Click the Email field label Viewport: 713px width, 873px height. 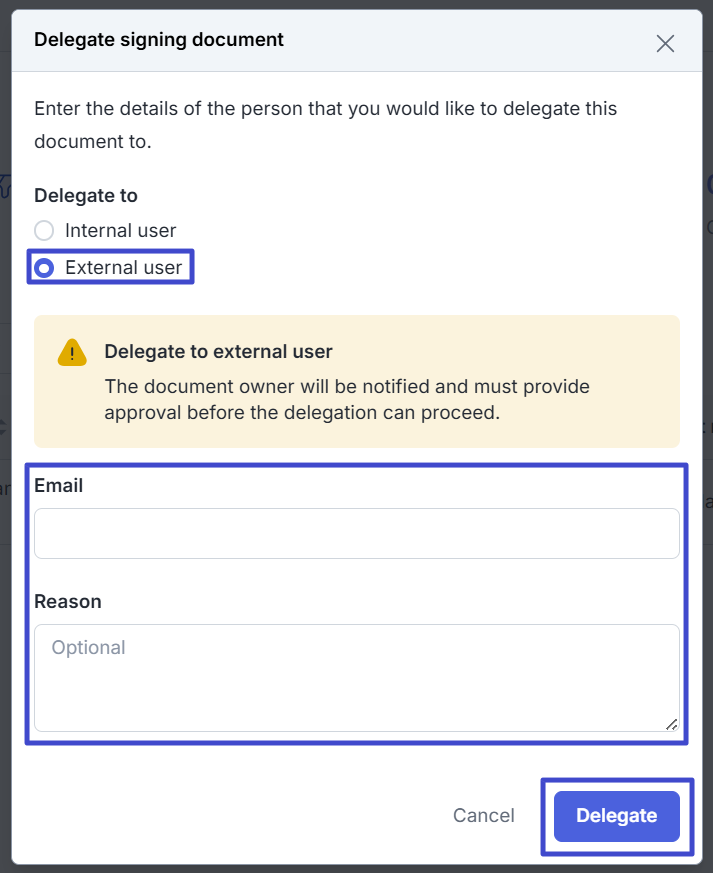(59, 486)
